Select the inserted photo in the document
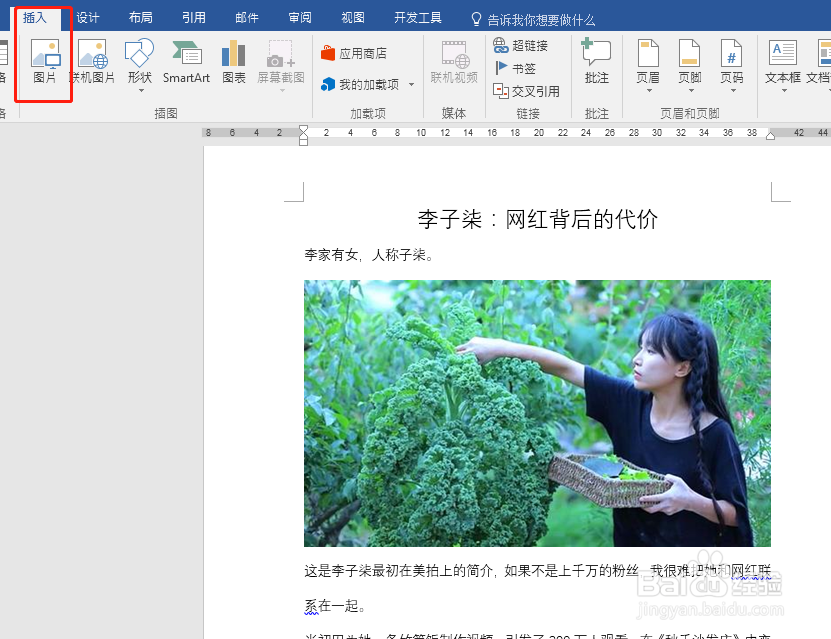This screenshot has width=831, height=639. pyautogui.click(x=537, y=413)
